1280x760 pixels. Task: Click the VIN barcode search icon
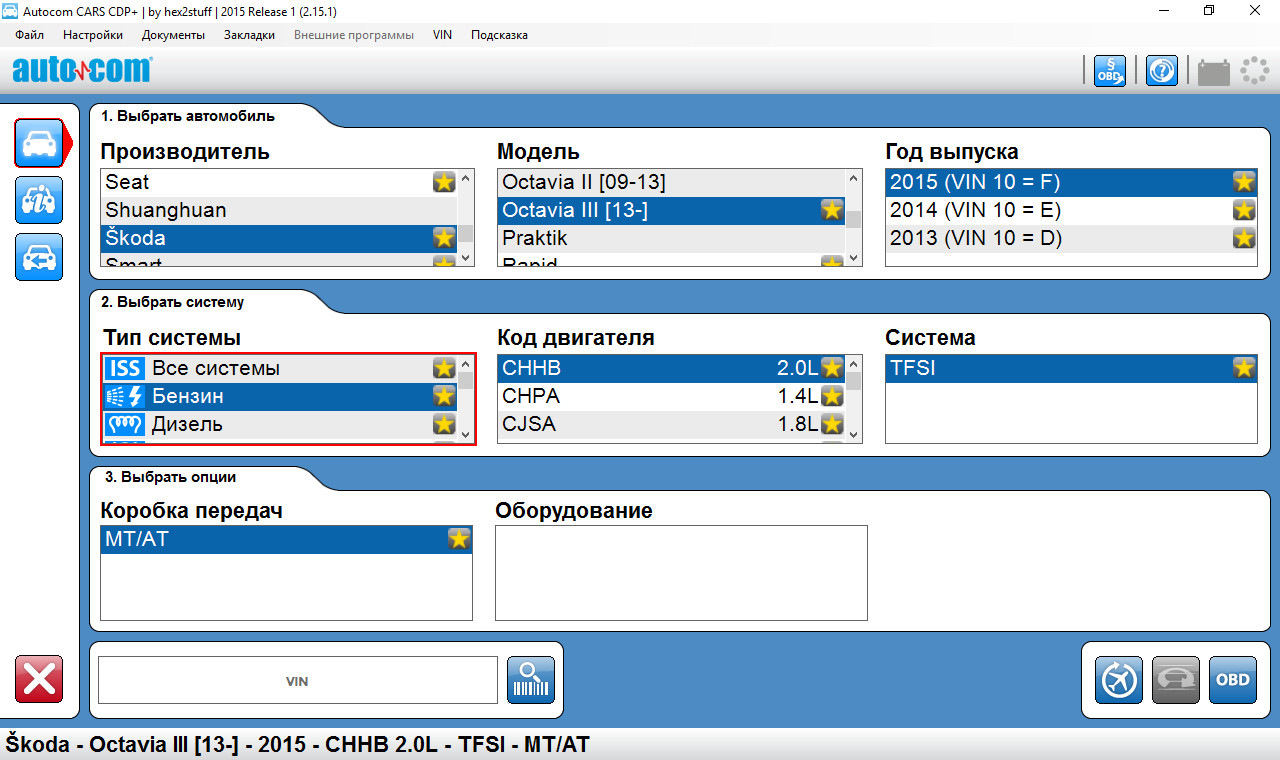[x=531, y=680]
